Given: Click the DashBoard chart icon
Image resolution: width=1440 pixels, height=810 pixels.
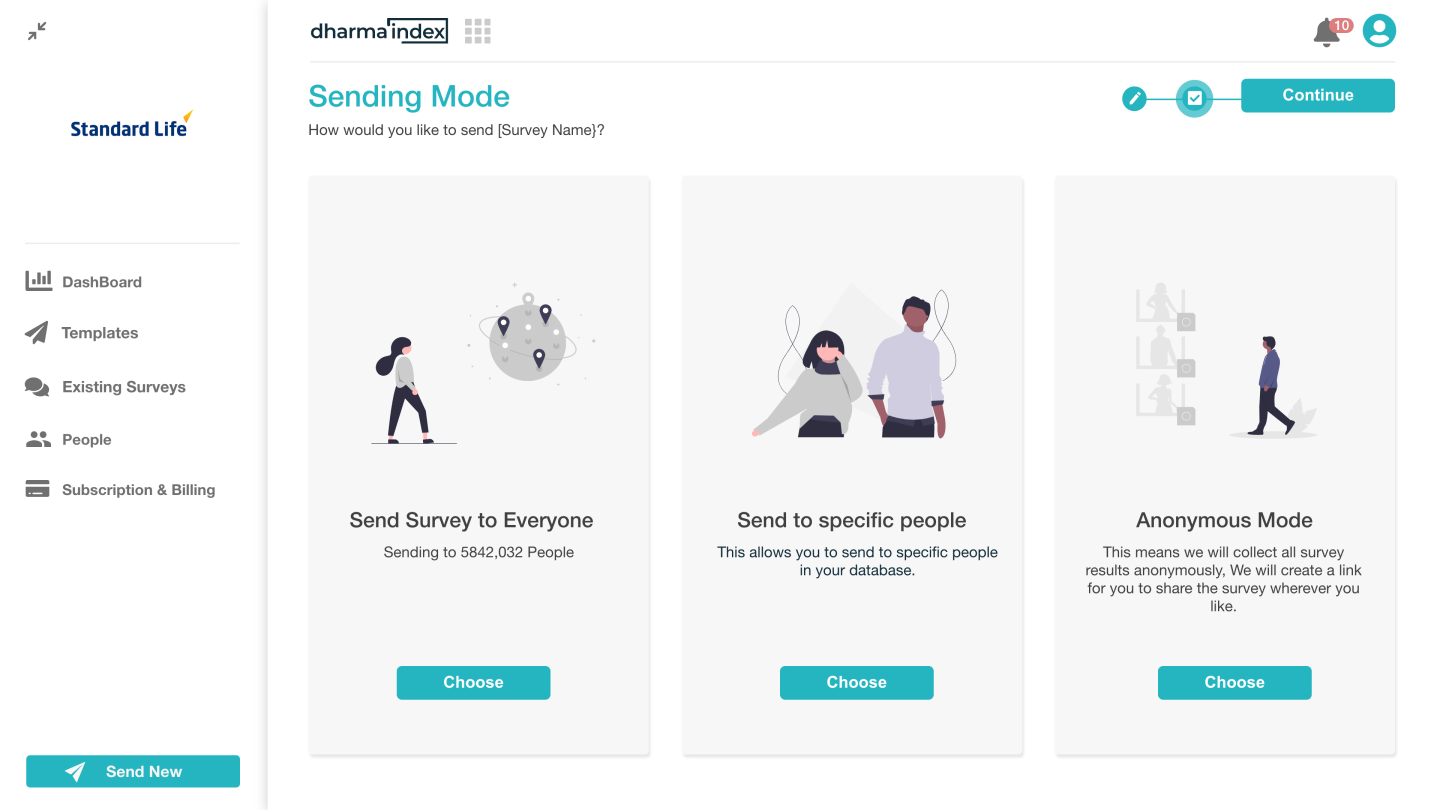Looking at the screenshot, I should tap(38, 281).
